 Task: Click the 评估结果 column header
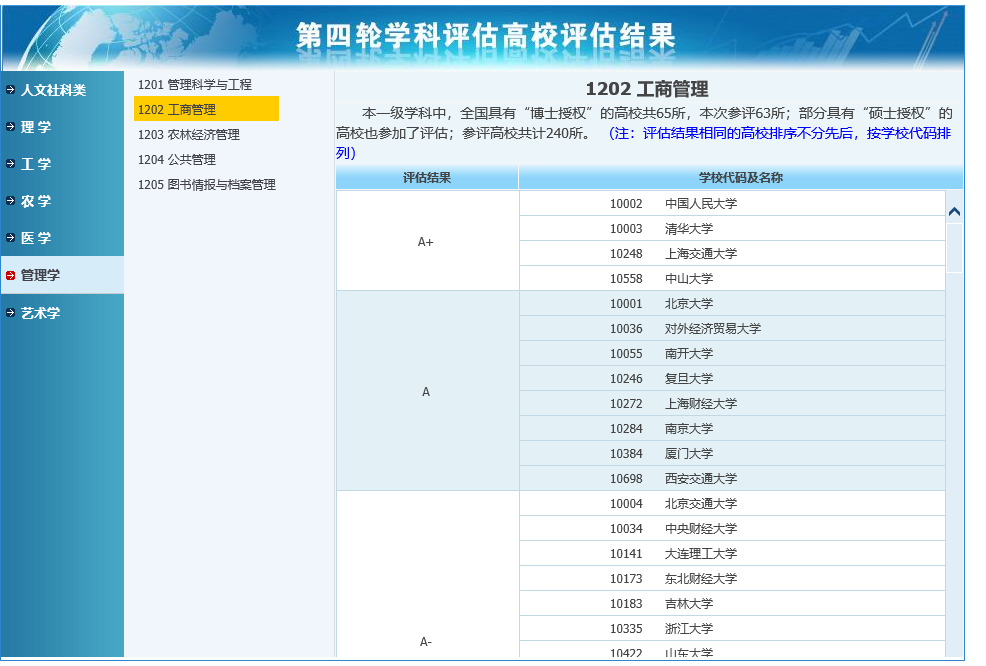(x=427, y=178)
